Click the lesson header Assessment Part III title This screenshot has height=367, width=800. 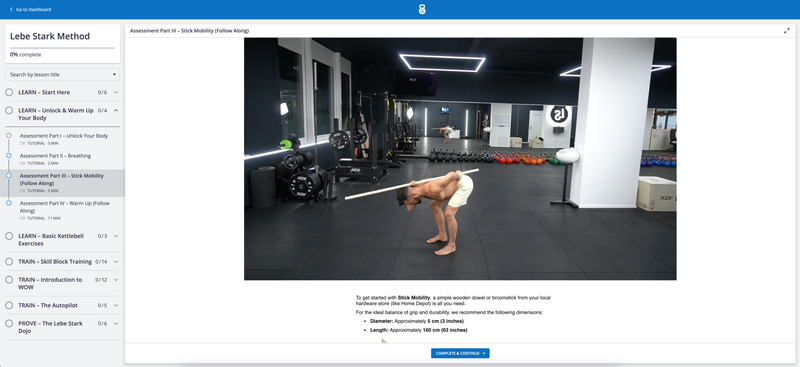tap(189, 31)
